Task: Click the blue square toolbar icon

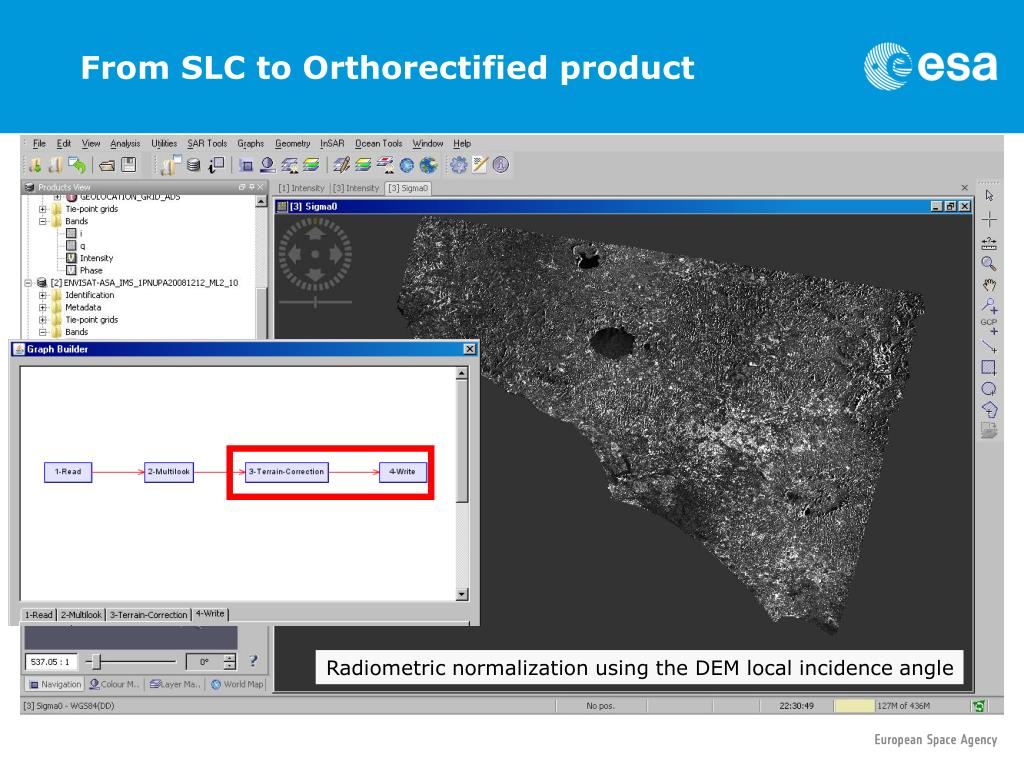Action: [246, 165]
